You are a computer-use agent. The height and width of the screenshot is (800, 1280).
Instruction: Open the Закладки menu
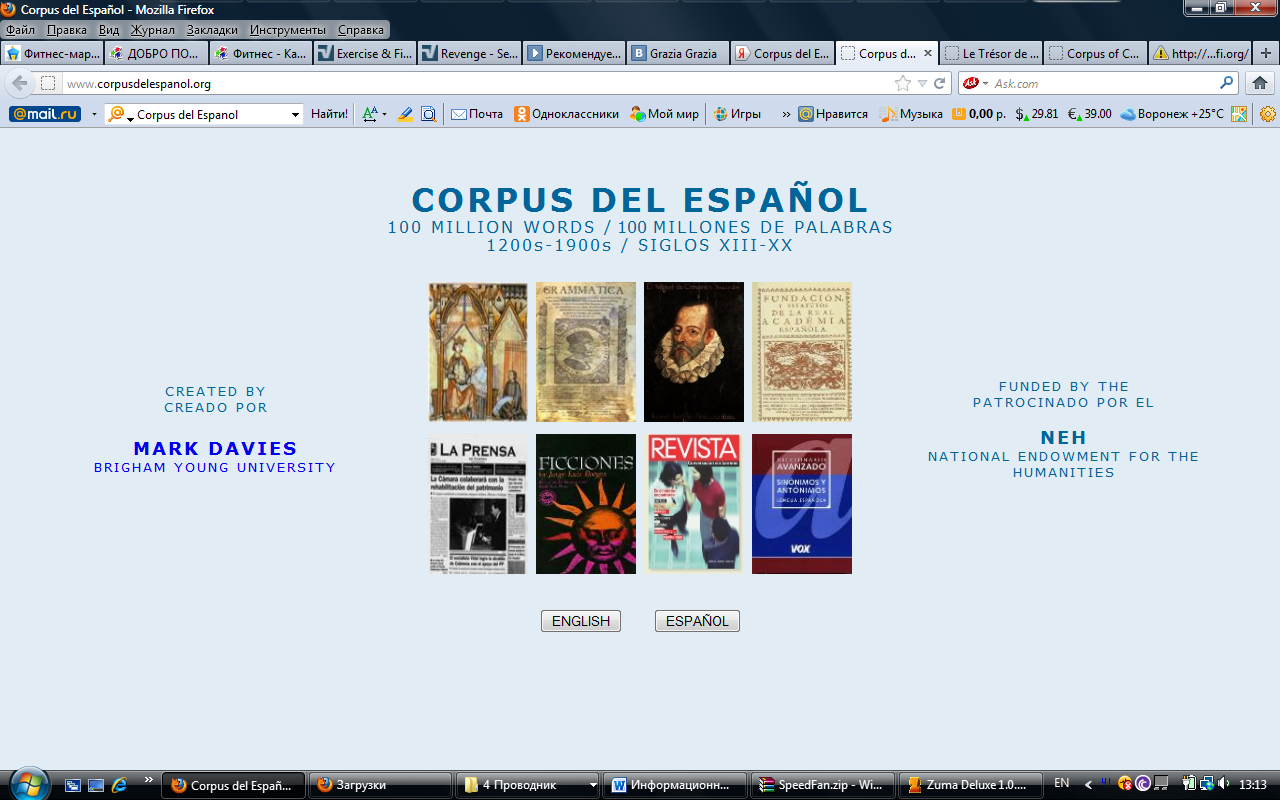[212, 30]
